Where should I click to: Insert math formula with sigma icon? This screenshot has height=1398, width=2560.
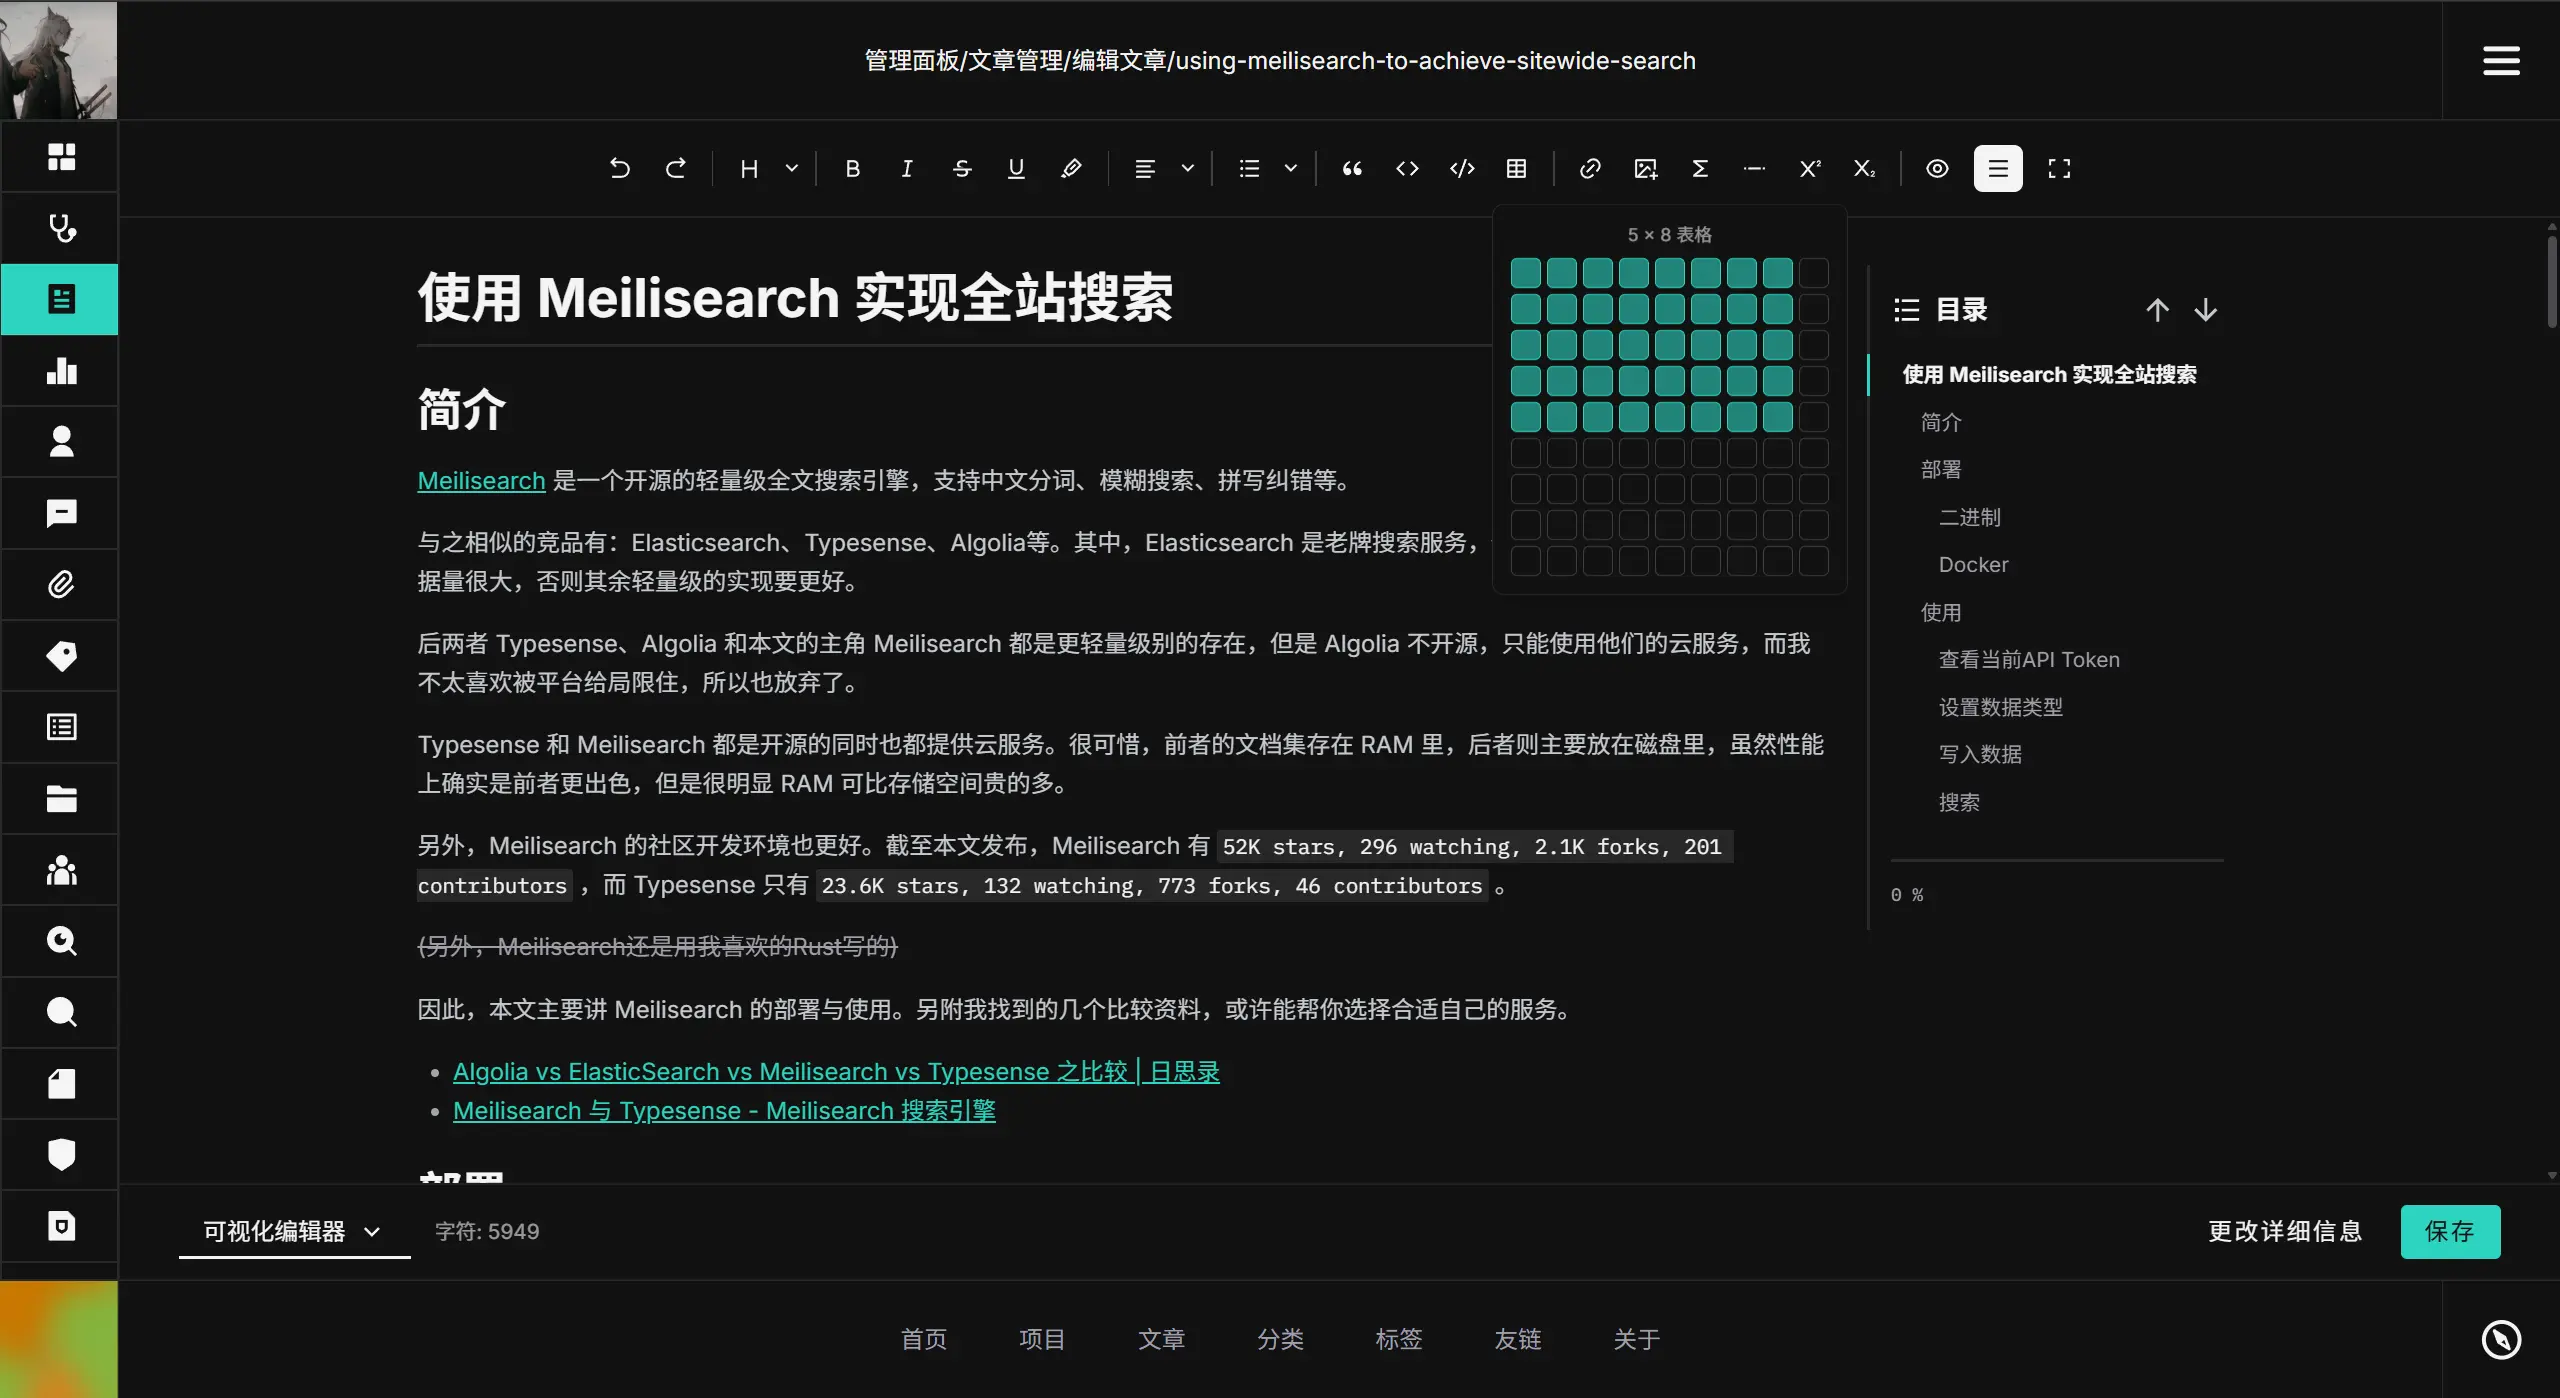[1700, 168]
